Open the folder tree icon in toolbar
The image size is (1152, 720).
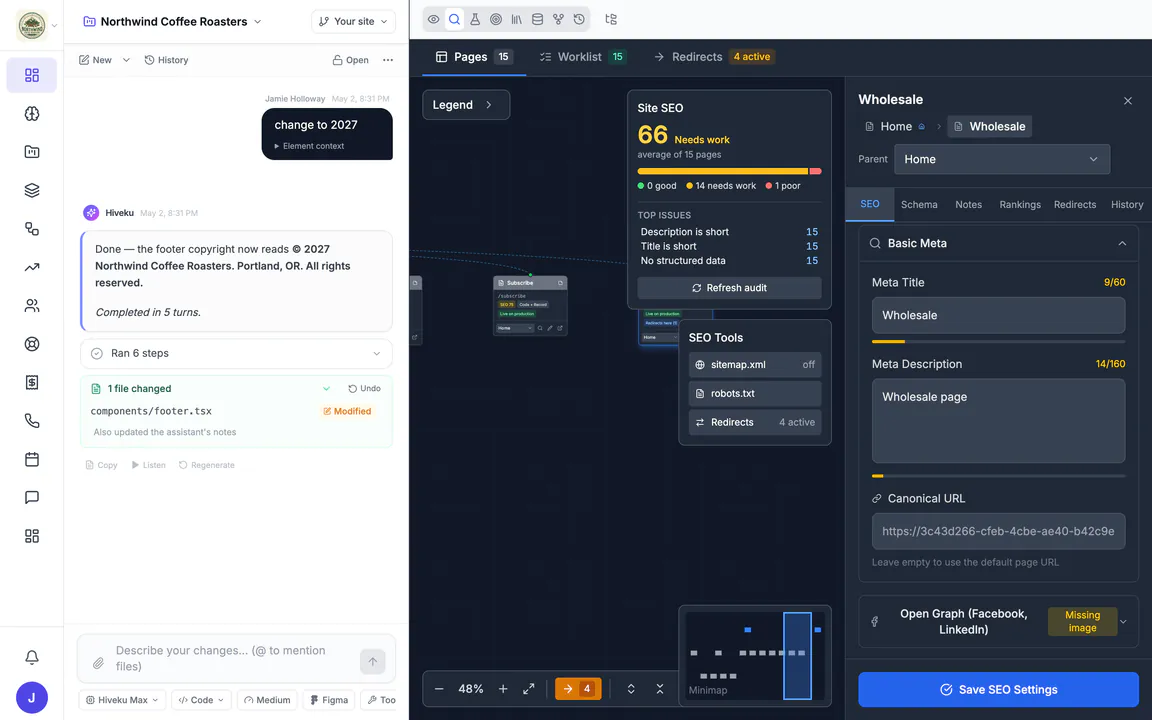pyautogui.click(x=611, y=20)
